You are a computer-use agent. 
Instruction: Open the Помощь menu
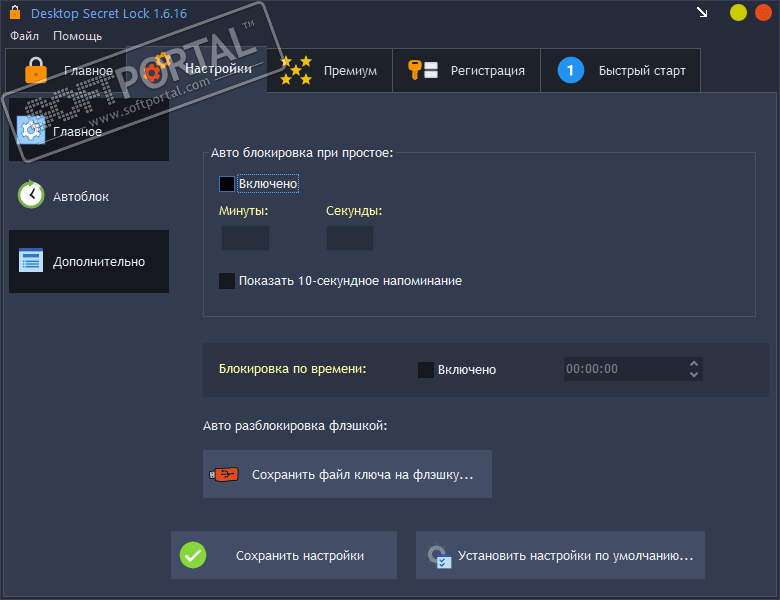[x=78, y=36]
